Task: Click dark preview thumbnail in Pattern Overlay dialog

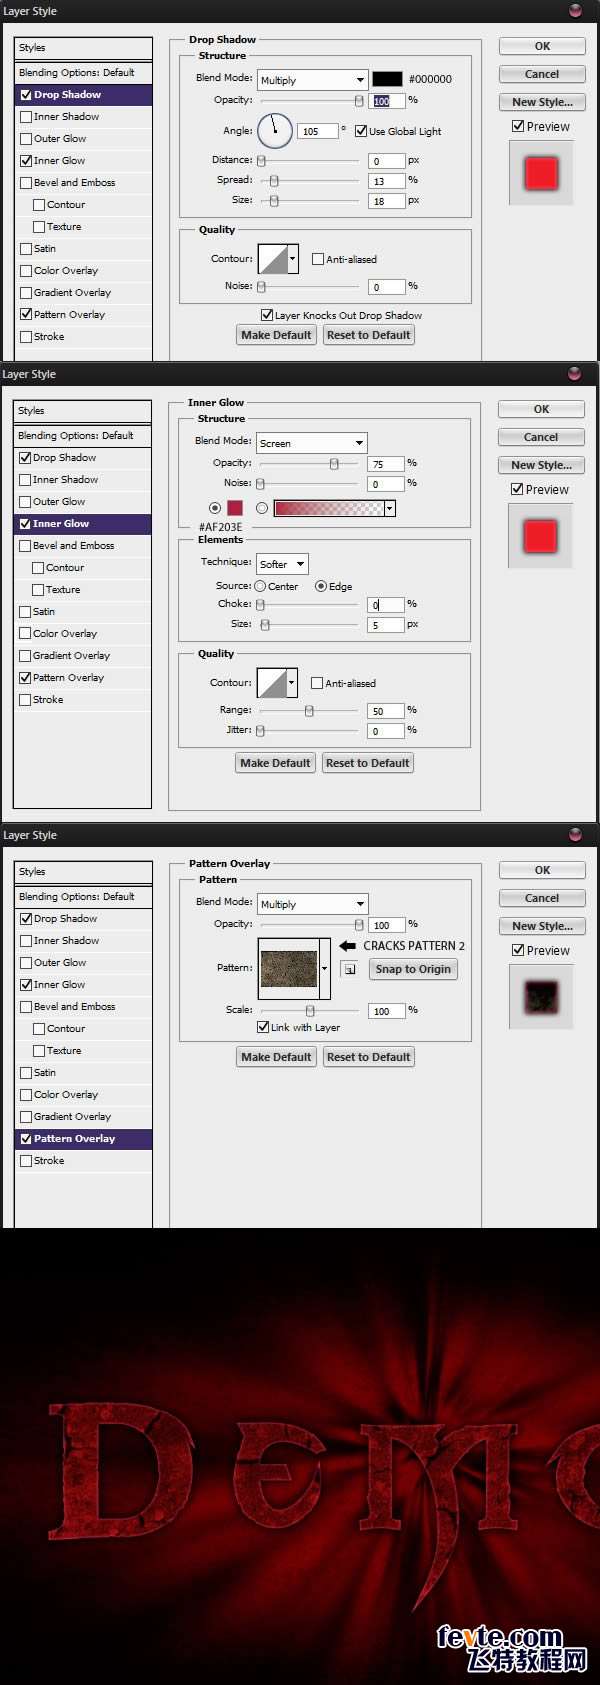Action: tap(541, 997)
